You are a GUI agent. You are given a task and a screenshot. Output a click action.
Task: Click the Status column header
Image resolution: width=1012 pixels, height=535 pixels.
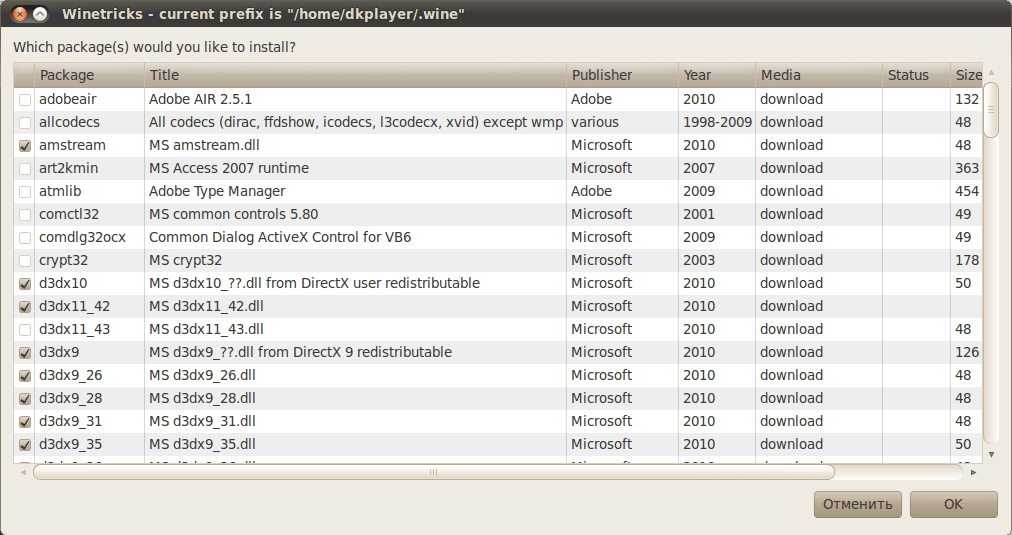915,75
